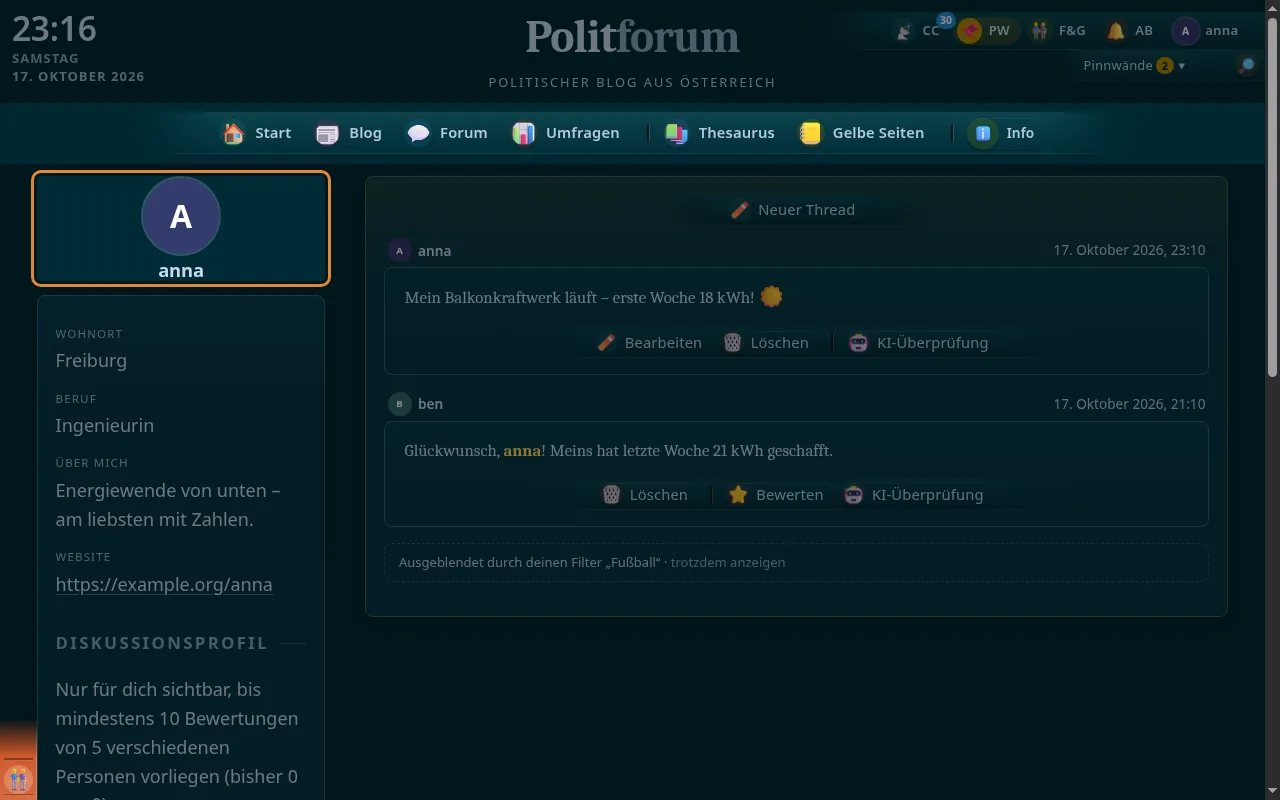Click the clock showing 23:16
This screenshot has height=800, width=1280.
coord(54,29)
